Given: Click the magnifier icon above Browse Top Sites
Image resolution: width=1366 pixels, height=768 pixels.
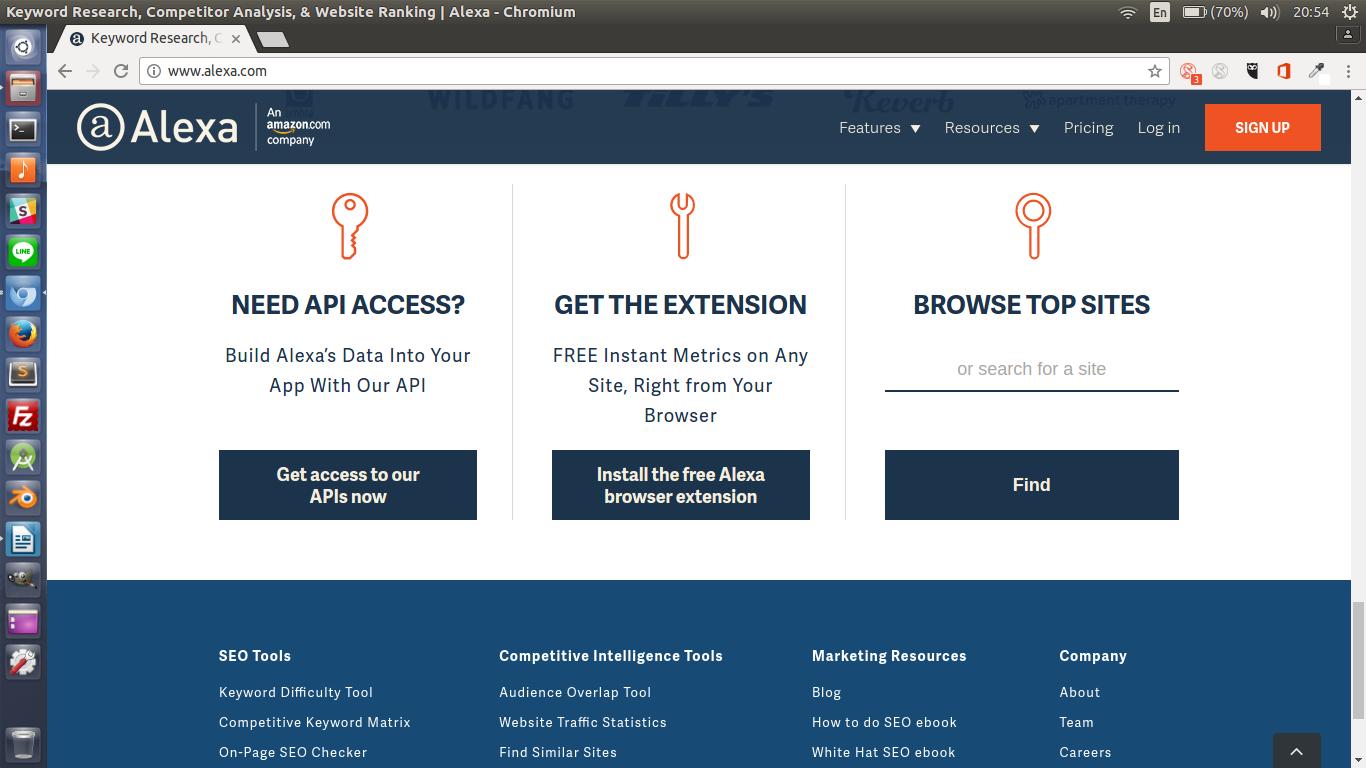Looking at the screenshot, I should (1033, 226).
